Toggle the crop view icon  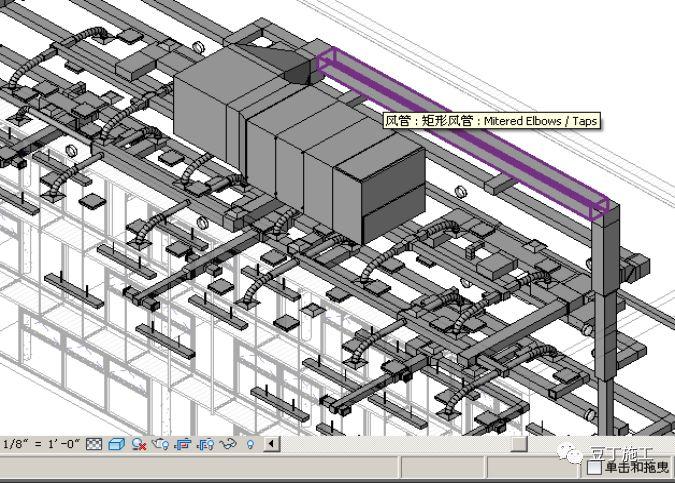click(183, 444)
